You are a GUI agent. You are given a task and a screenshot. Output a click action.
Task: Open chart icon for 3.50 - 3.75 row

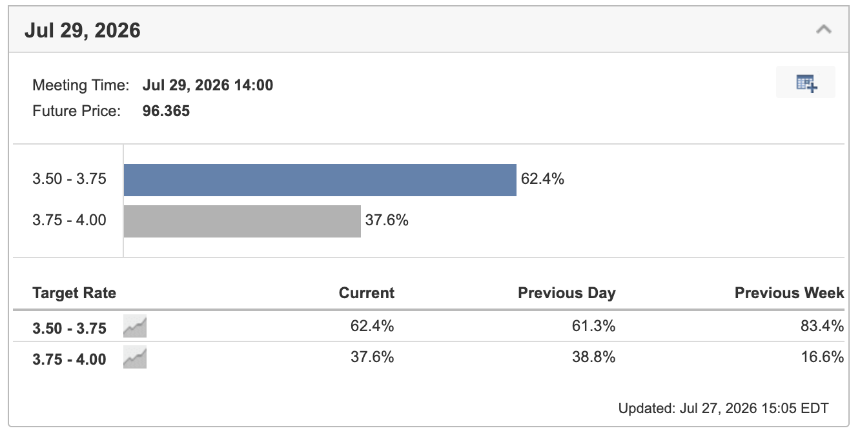(x=135, y=326)
